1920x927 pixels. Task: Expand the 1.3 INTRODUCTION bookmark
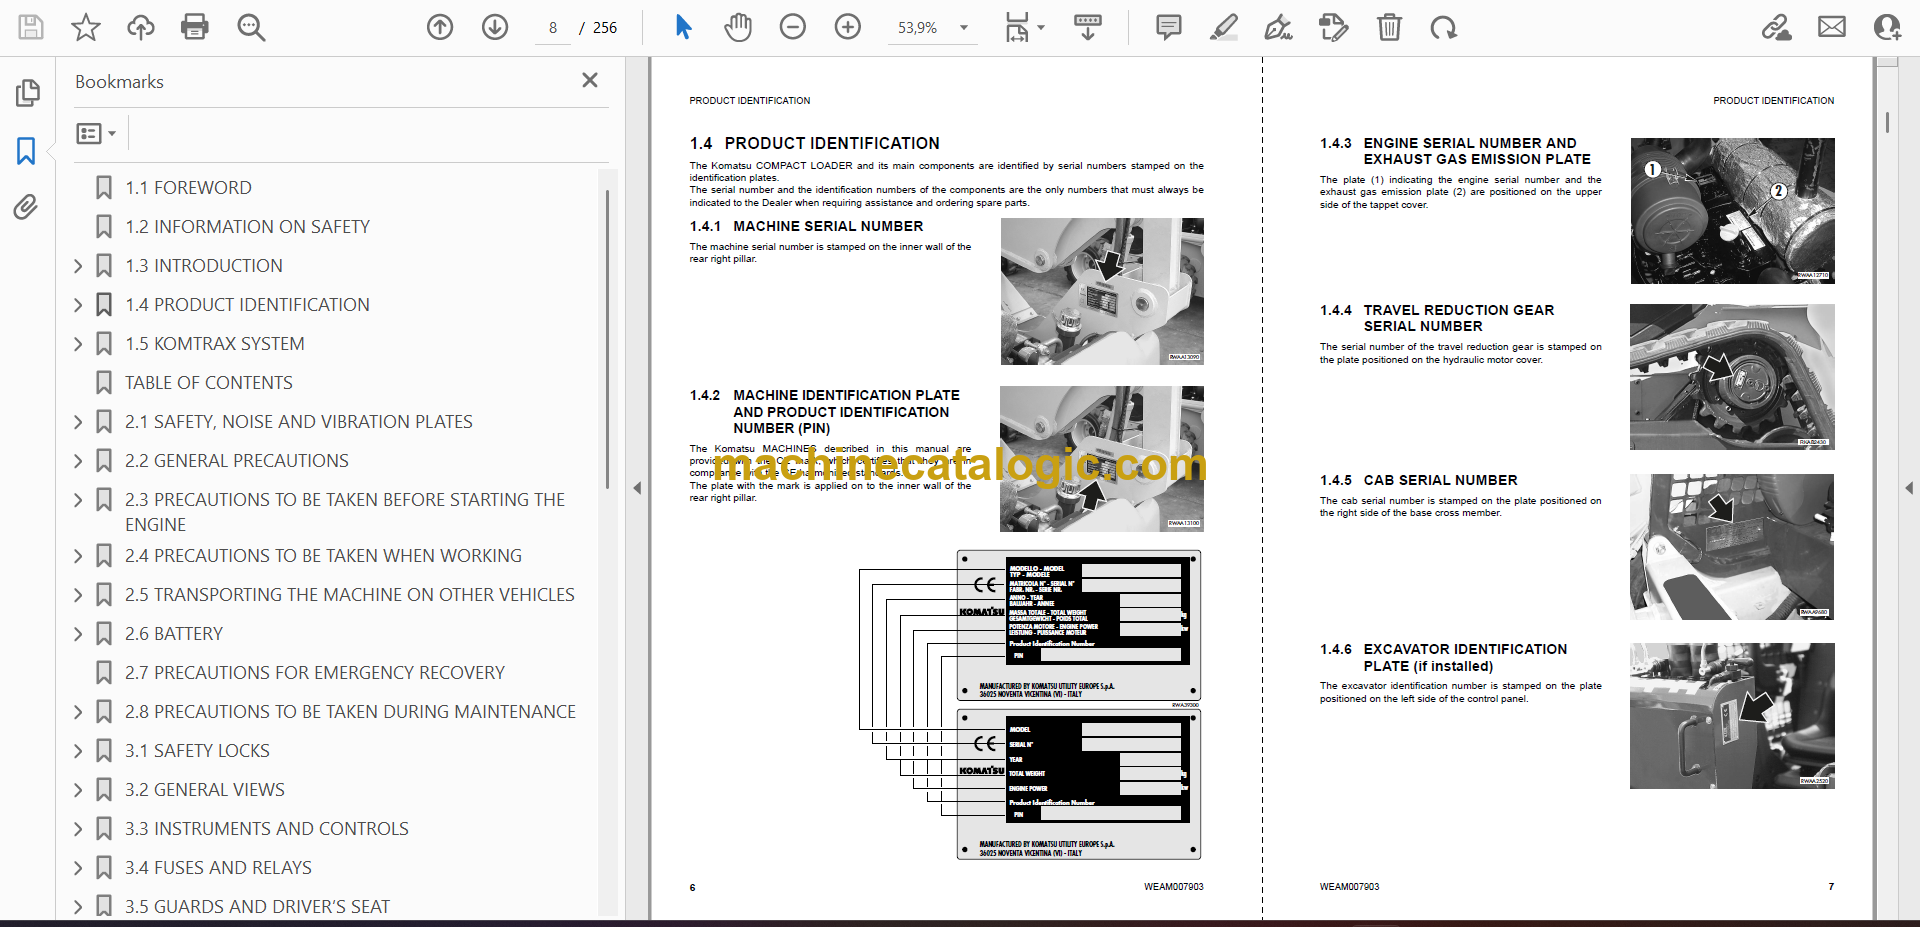point(78,266)
